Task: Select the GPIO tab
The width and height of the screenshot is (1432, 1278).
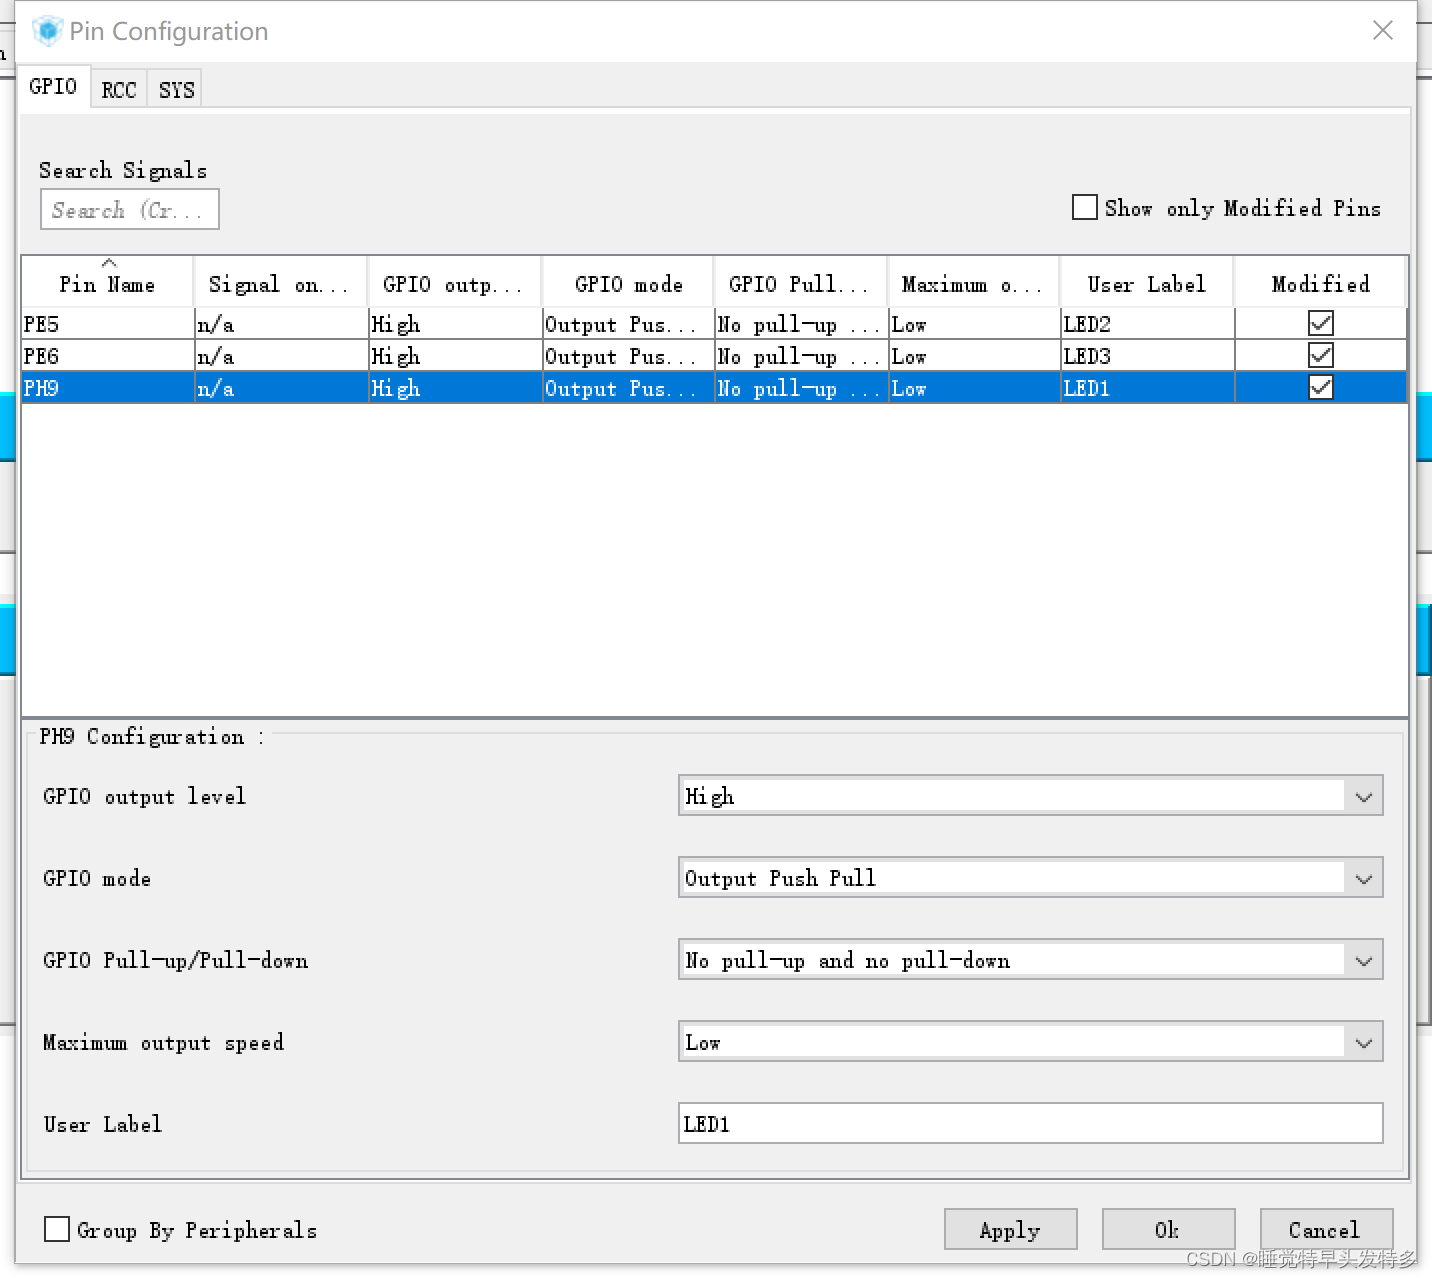Action: (54, 85)
